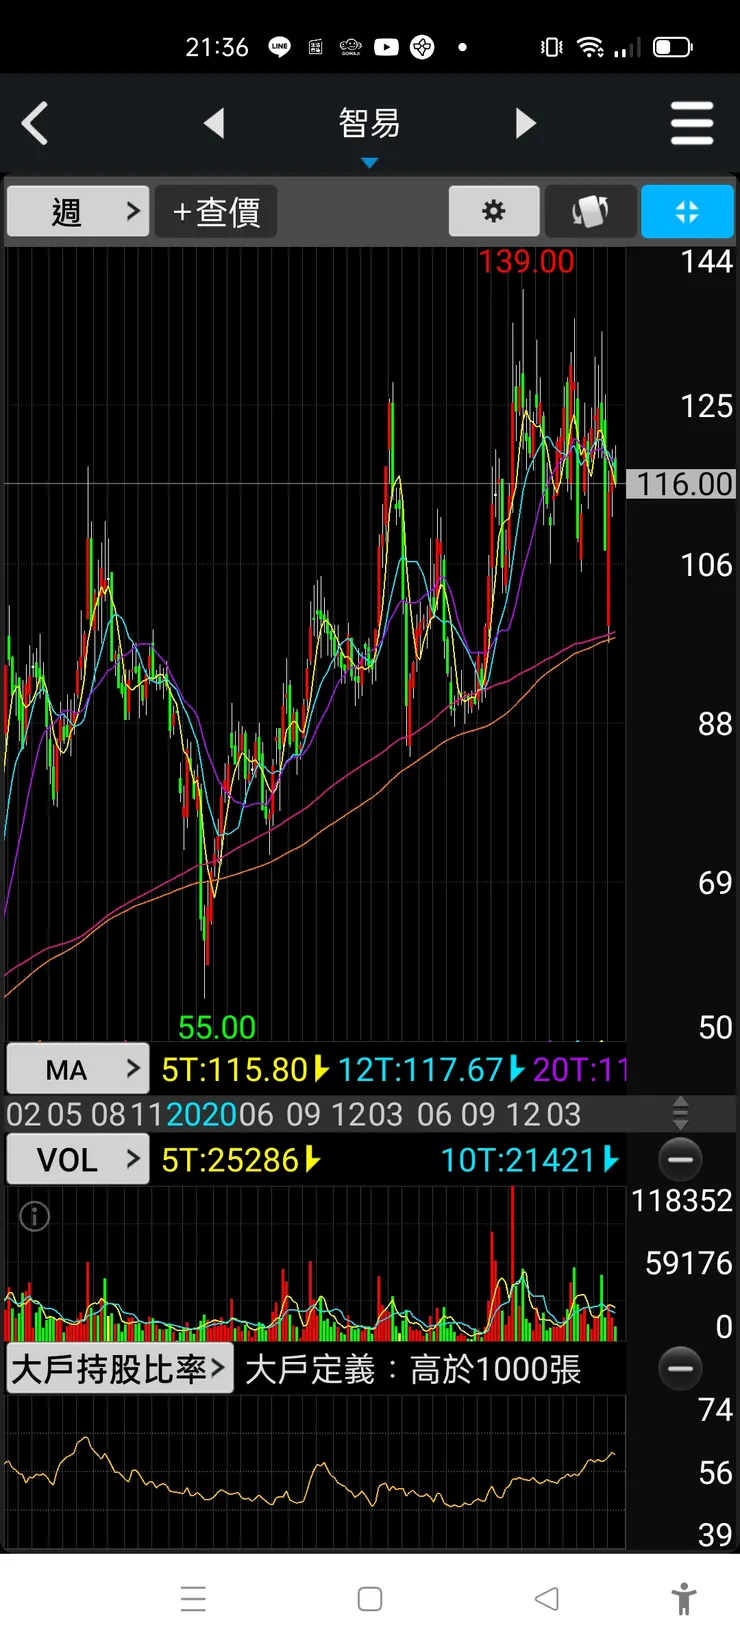Tap the rotate screen icon
Screen dimensions: 740x1644
tap(590, 211)
